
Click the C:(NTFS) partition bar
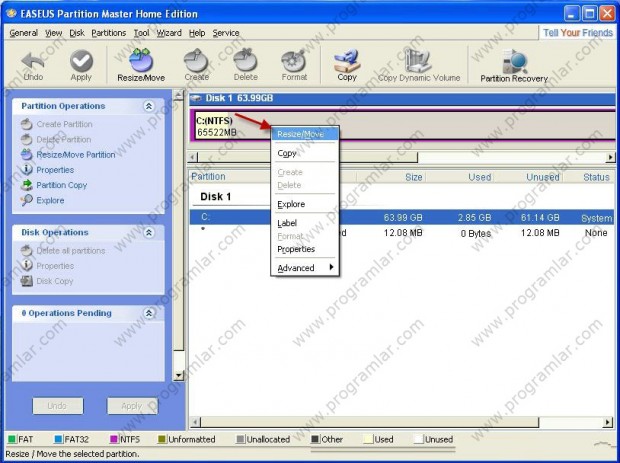point(404,125)
